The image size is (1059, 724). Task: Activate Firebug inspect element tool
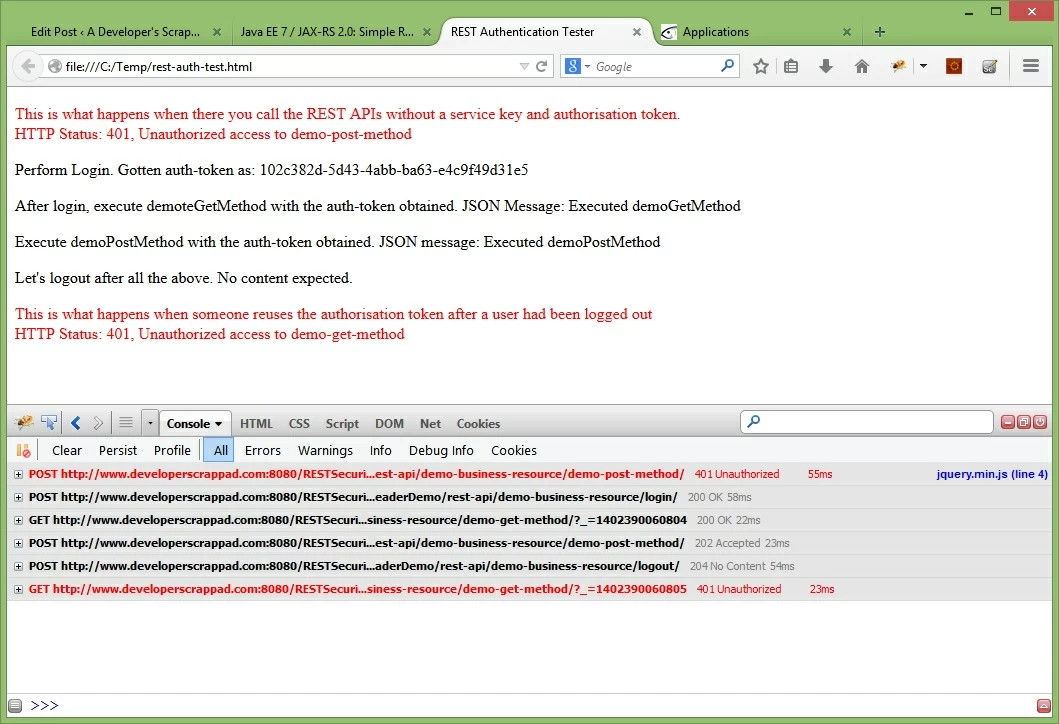pos(49,423)
